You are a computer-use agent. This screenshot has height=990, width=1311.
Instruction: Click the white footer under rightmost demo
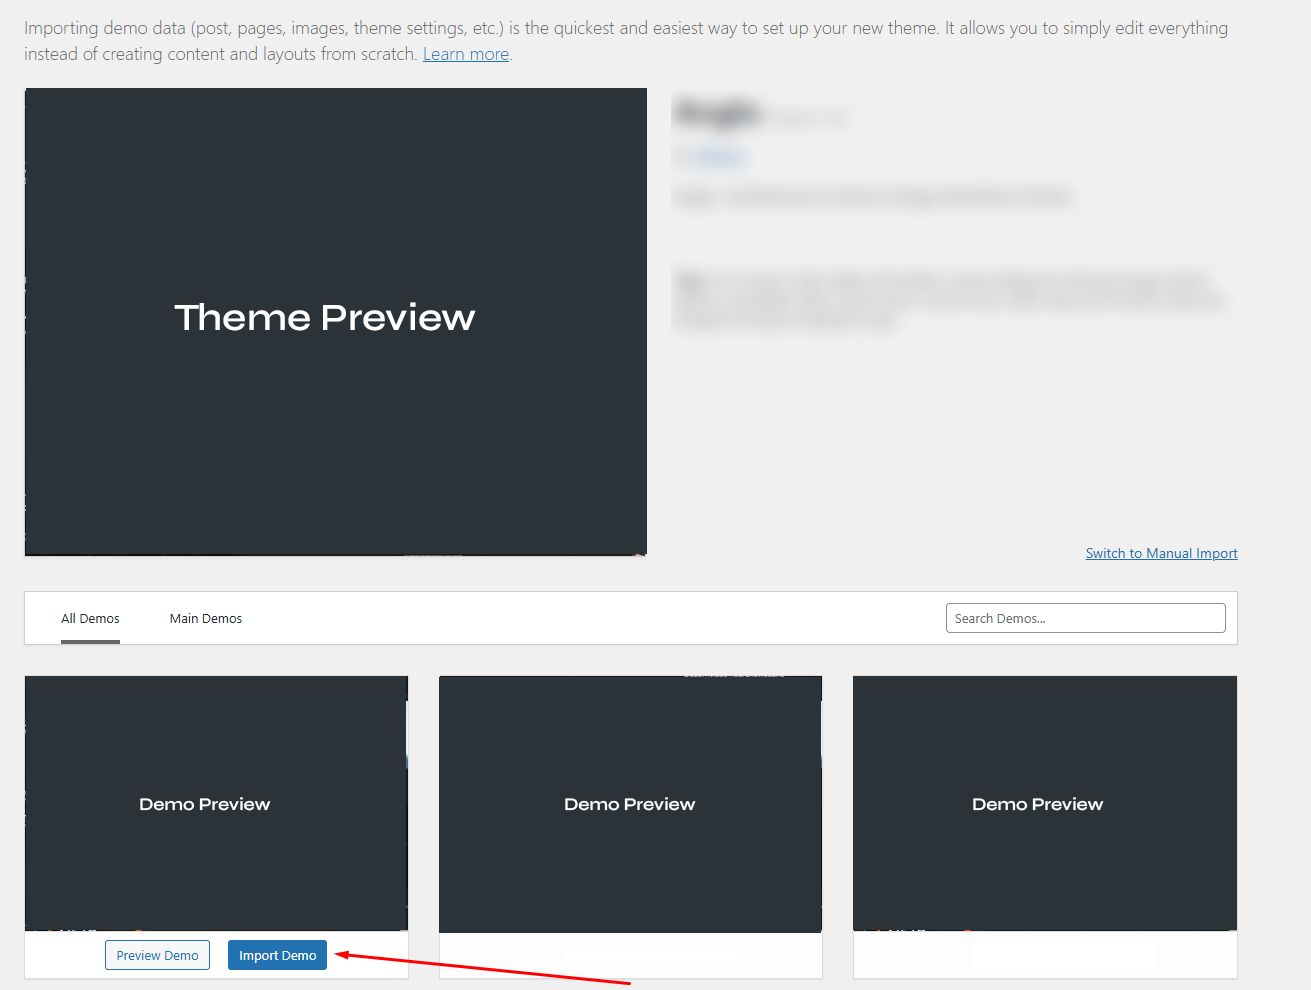(1044, 956)
